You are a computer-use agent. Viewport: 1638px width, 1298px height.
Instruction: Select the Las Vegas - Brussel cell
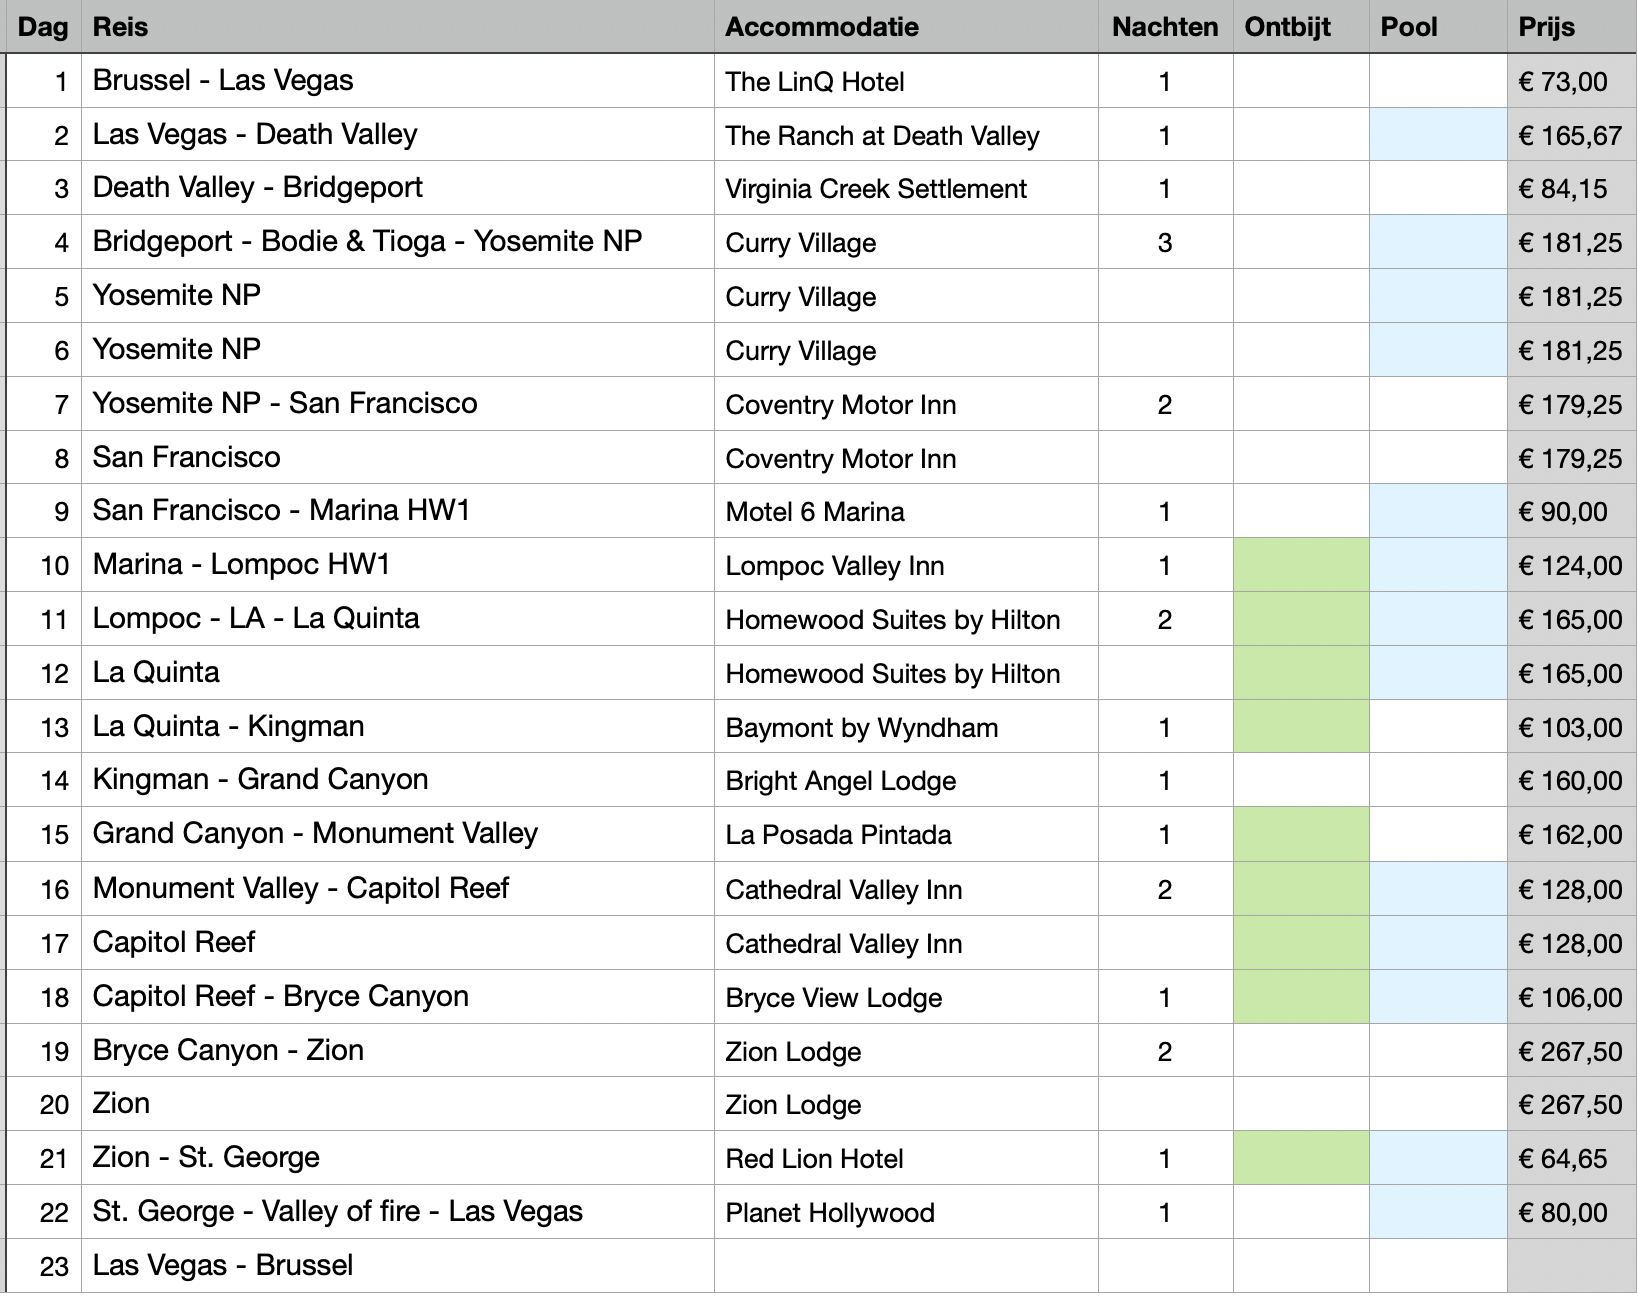pos(223,1266)
